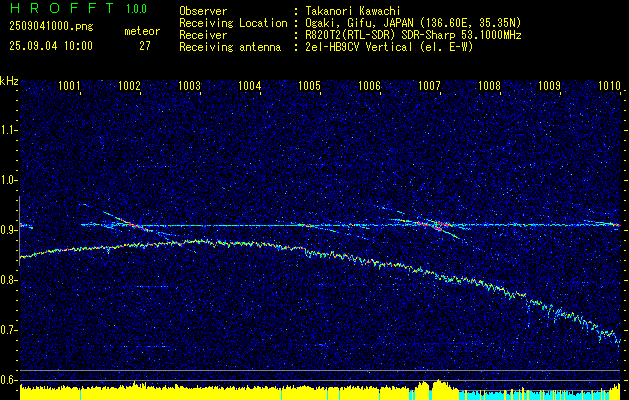
Task: Click the meteor label
Action: coord(142,31)
